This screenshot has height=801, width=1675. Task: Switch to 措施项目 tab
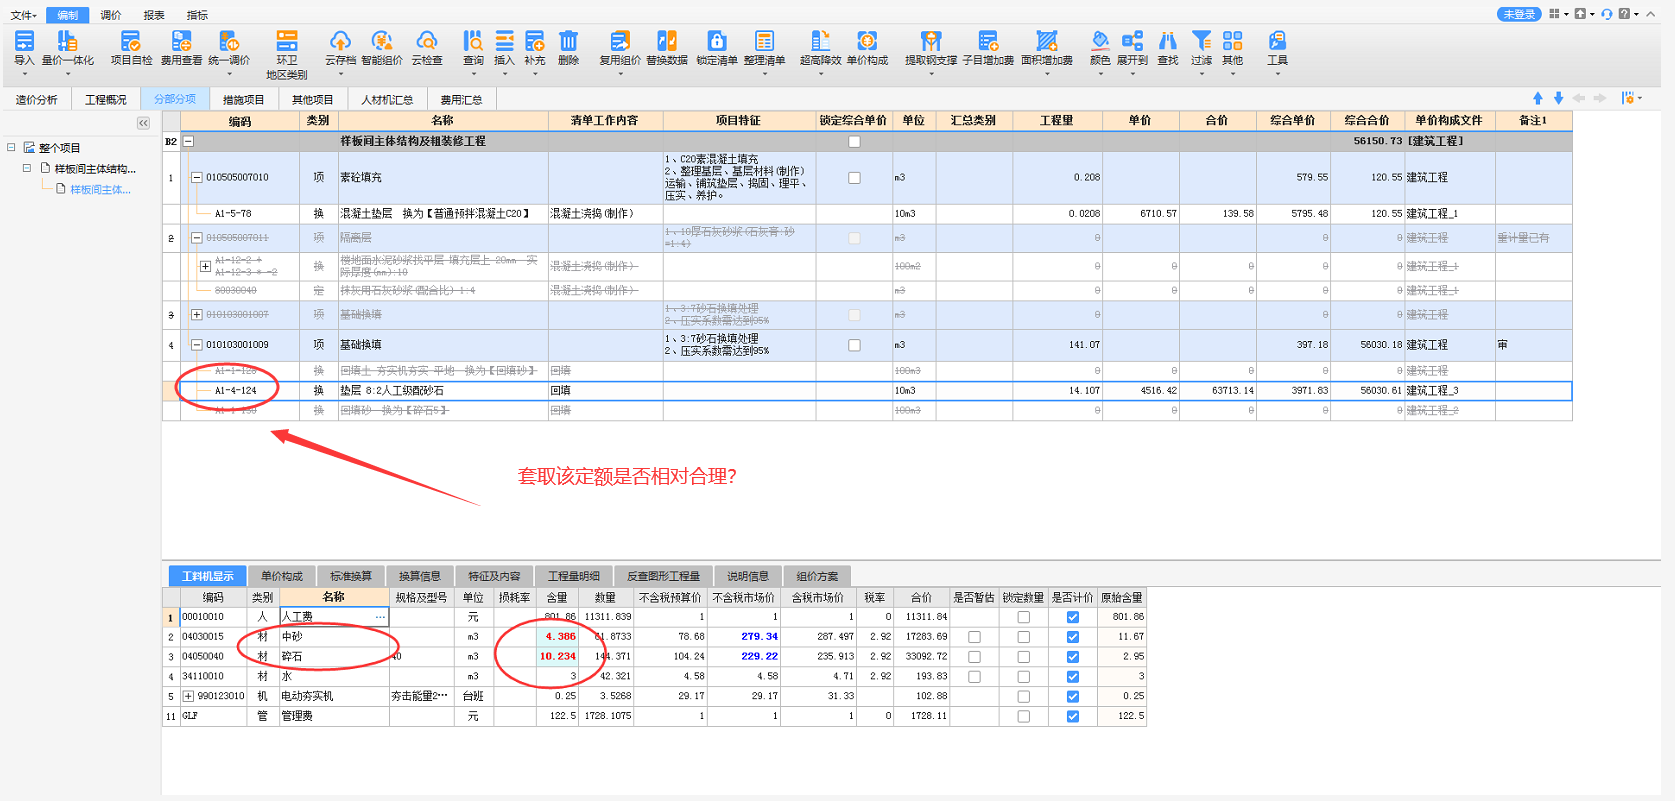243,99
